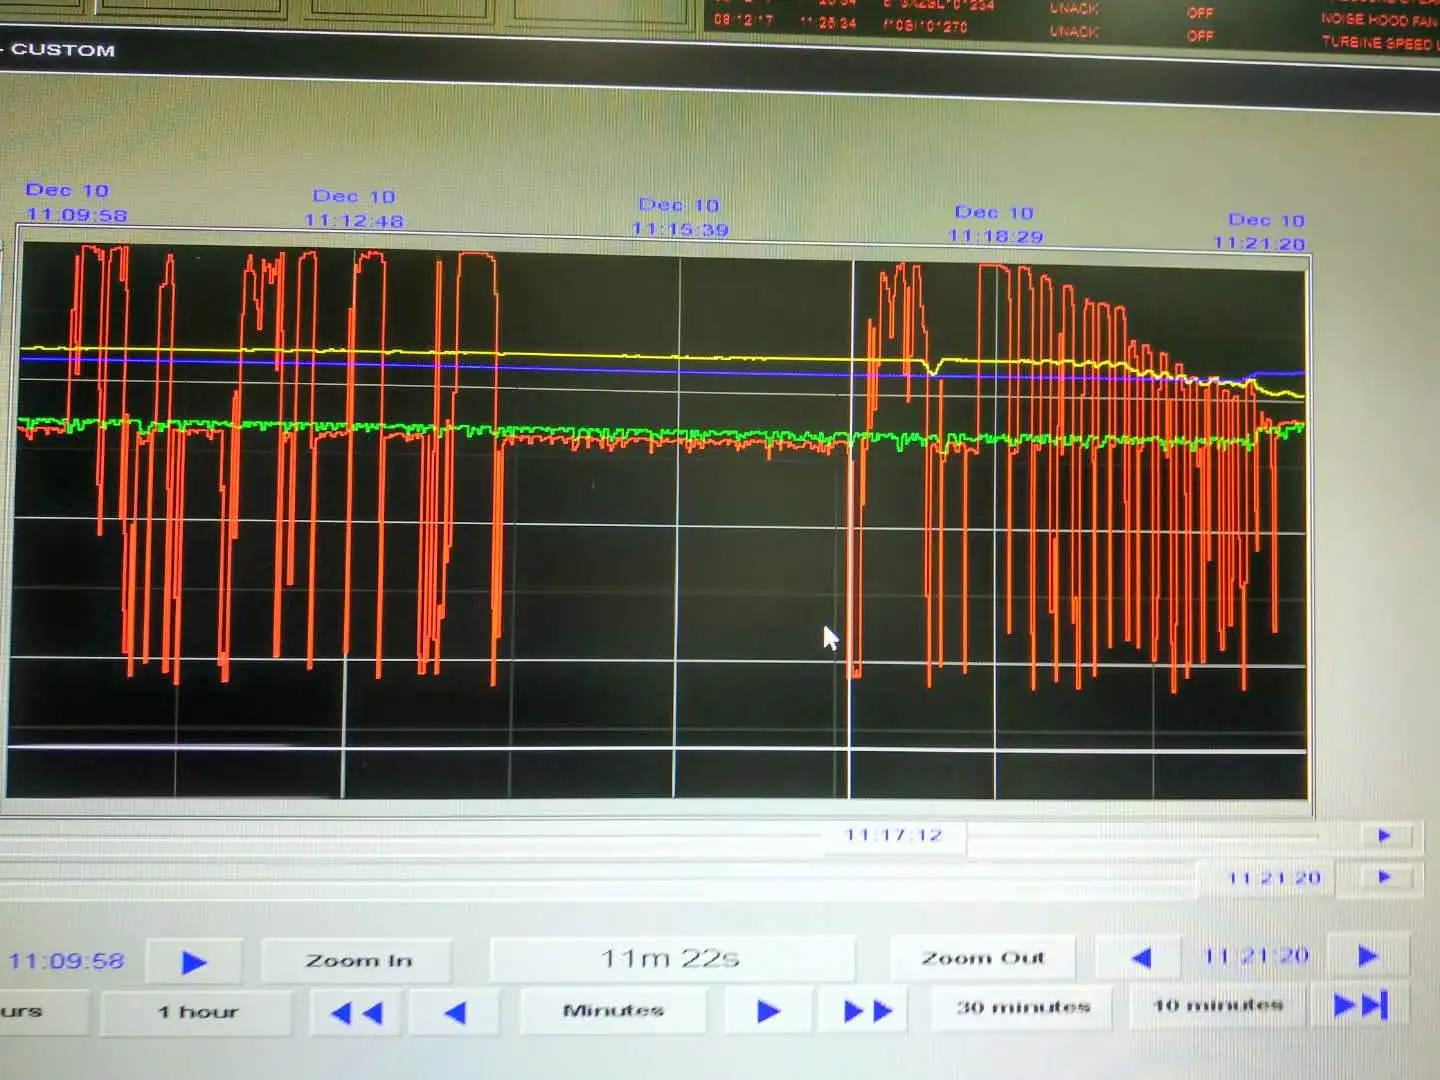Image resolution: width=1440 pixels, height=1080 pixels.
Task: Click the 11m 22s time span display
Action: pyautogui.click(x=671, y=958)
